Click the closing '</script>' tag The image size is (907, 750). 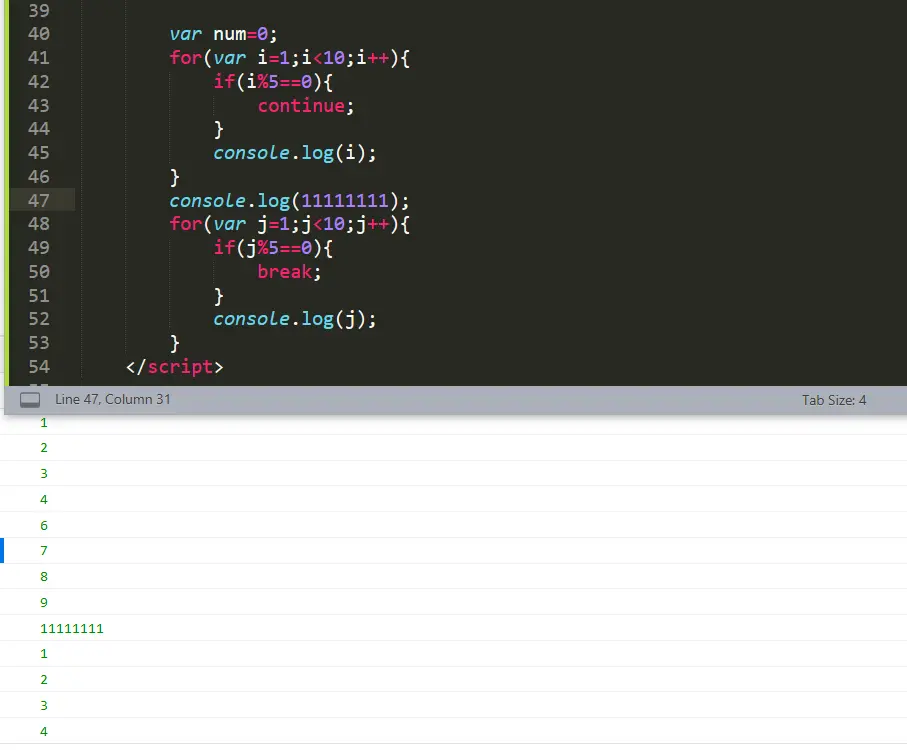[174, 367]
